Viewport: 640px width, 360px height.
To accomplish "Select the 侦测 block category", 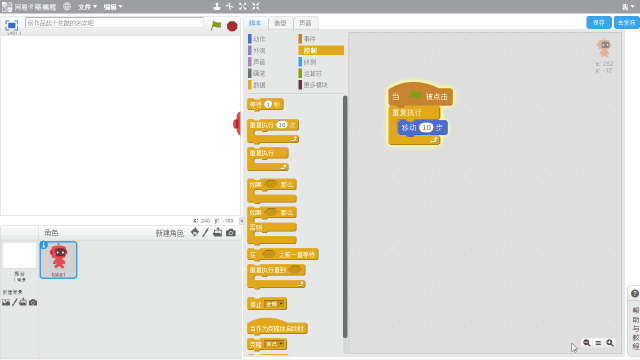I will click(x=310, y=62).
